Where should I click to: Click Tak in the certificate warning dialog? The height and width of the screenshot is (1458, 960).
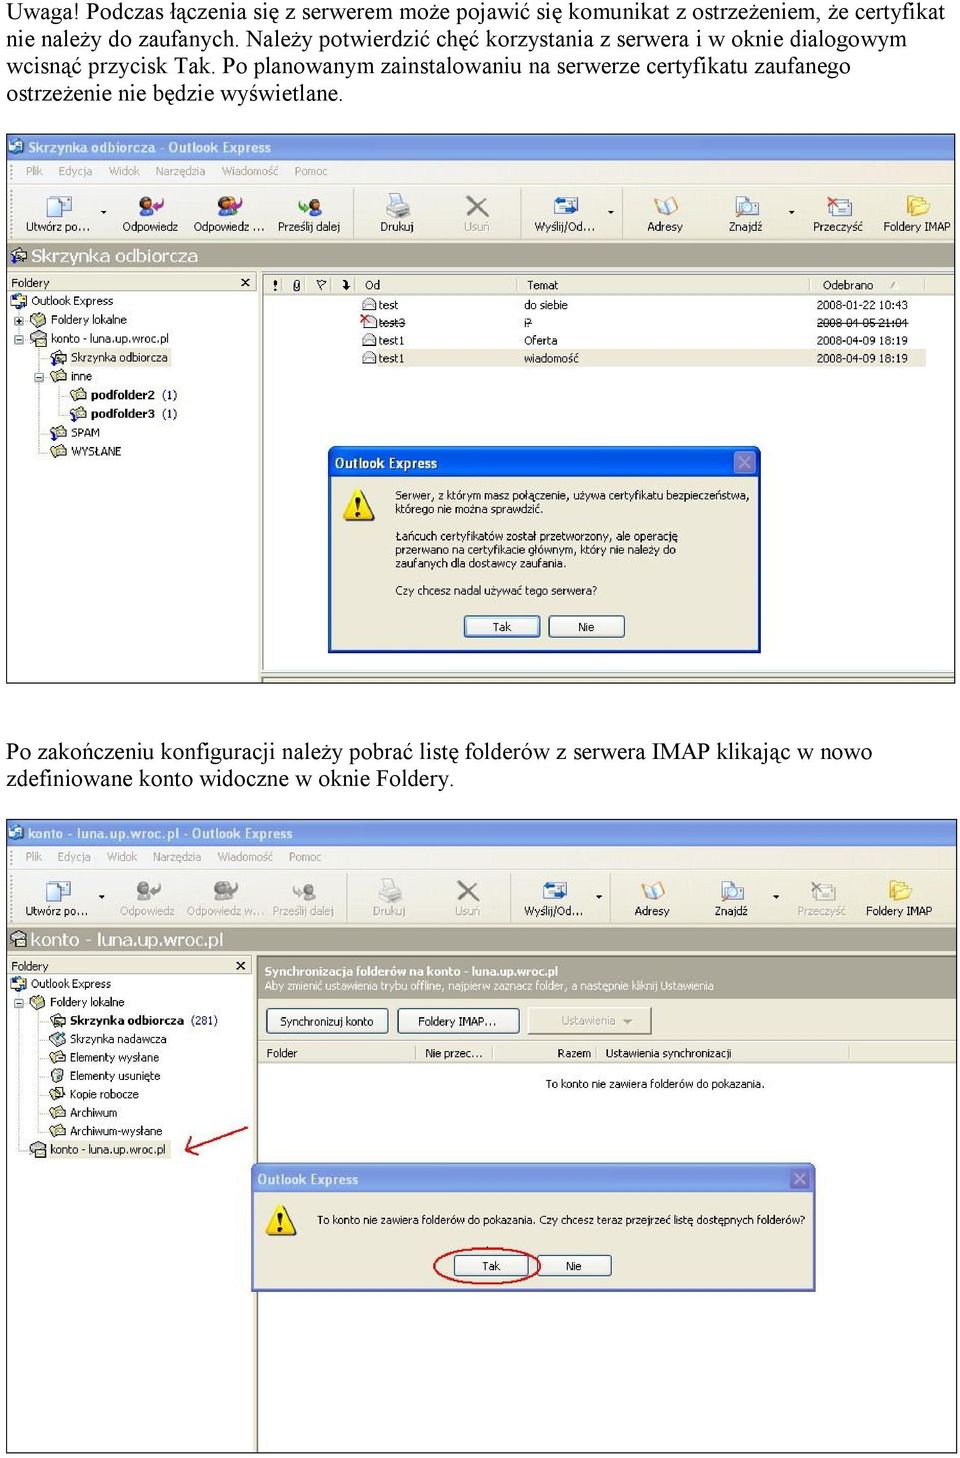coord(502,627)
